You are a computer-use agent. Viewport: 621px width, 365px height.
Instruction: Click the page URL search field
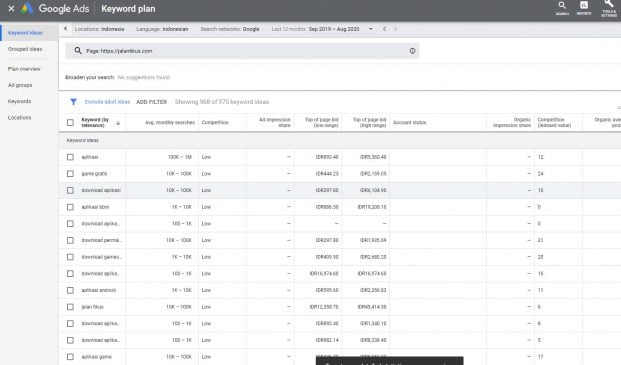tap(242, 51)
